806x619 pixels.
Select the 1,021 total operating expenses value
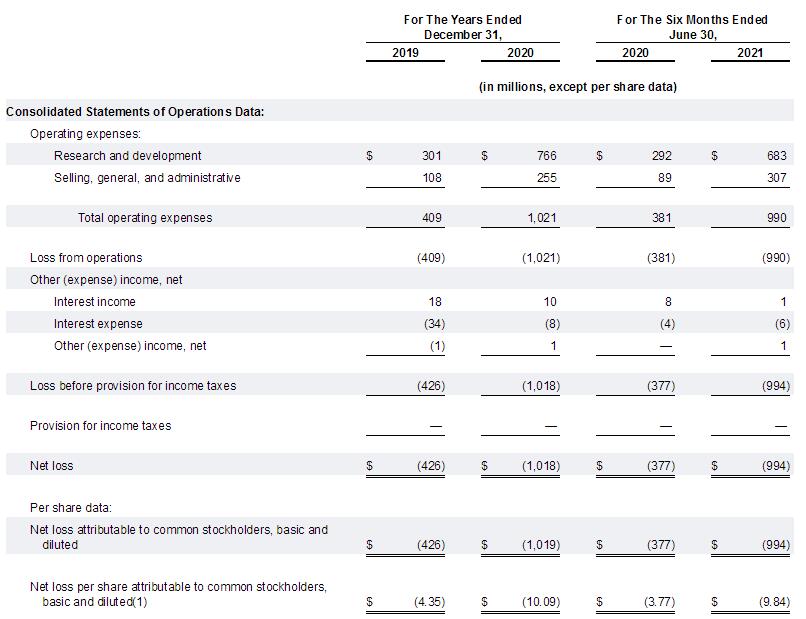[x=542, y=218]
